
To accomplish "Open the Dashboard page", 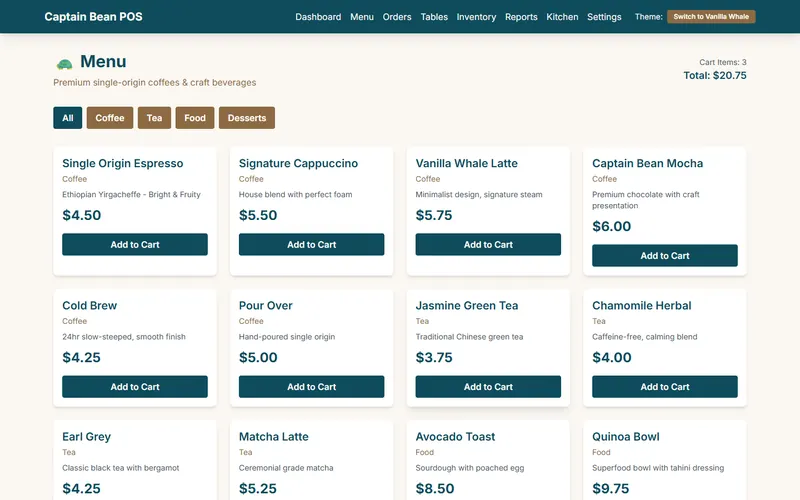I will coord(318,17).
